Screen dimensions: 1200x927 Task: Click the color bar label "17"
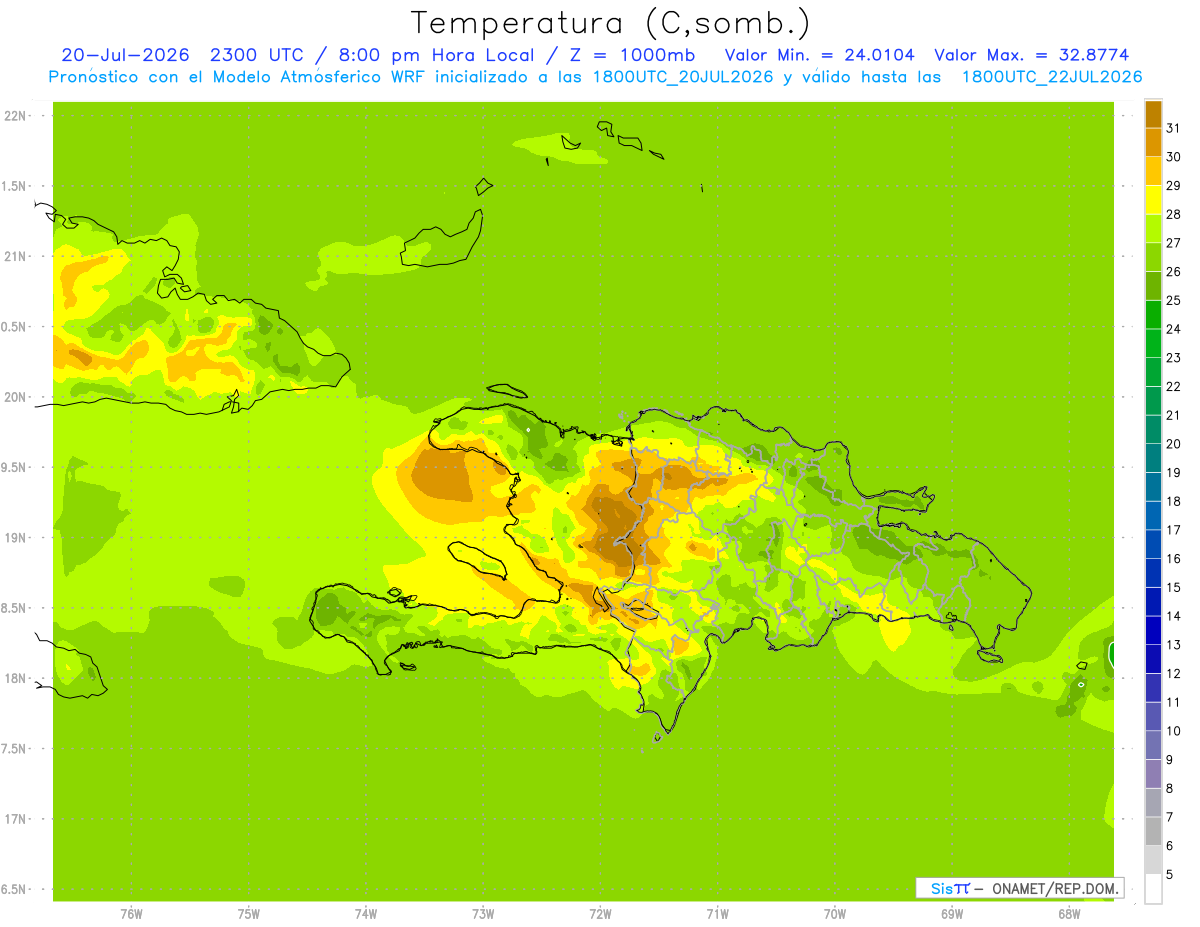(1173, 530)
